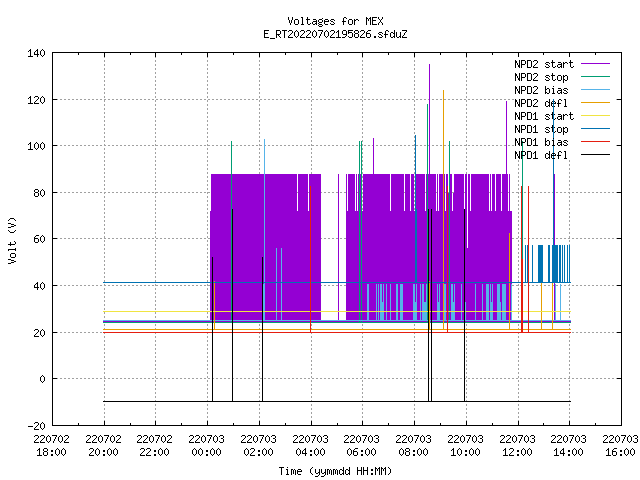Click the y-axis tick value 140
640x480 pixels.
point(36,53)
